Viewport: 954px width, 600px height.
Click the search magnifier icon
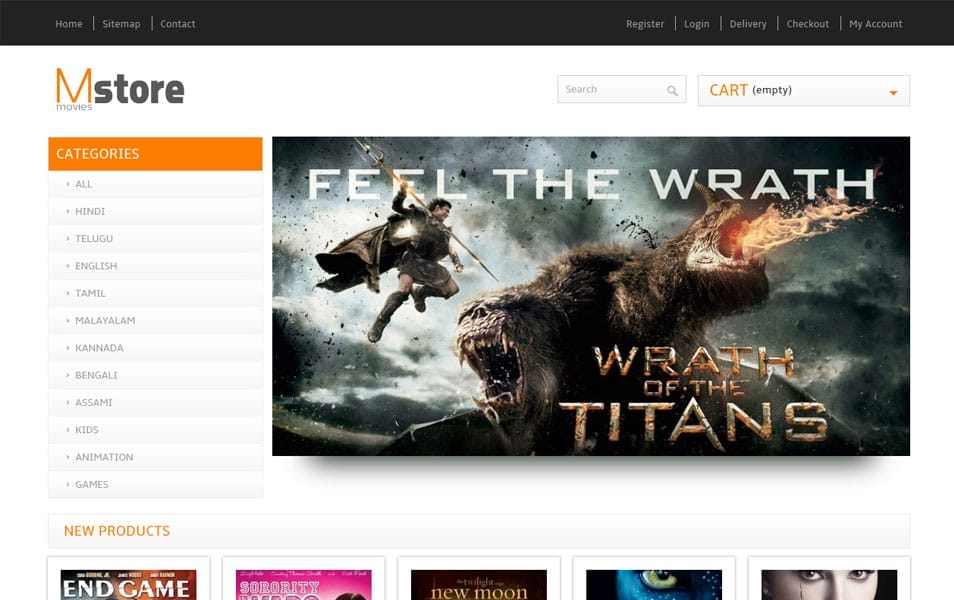pyautogui.click(x=672, y=91)
